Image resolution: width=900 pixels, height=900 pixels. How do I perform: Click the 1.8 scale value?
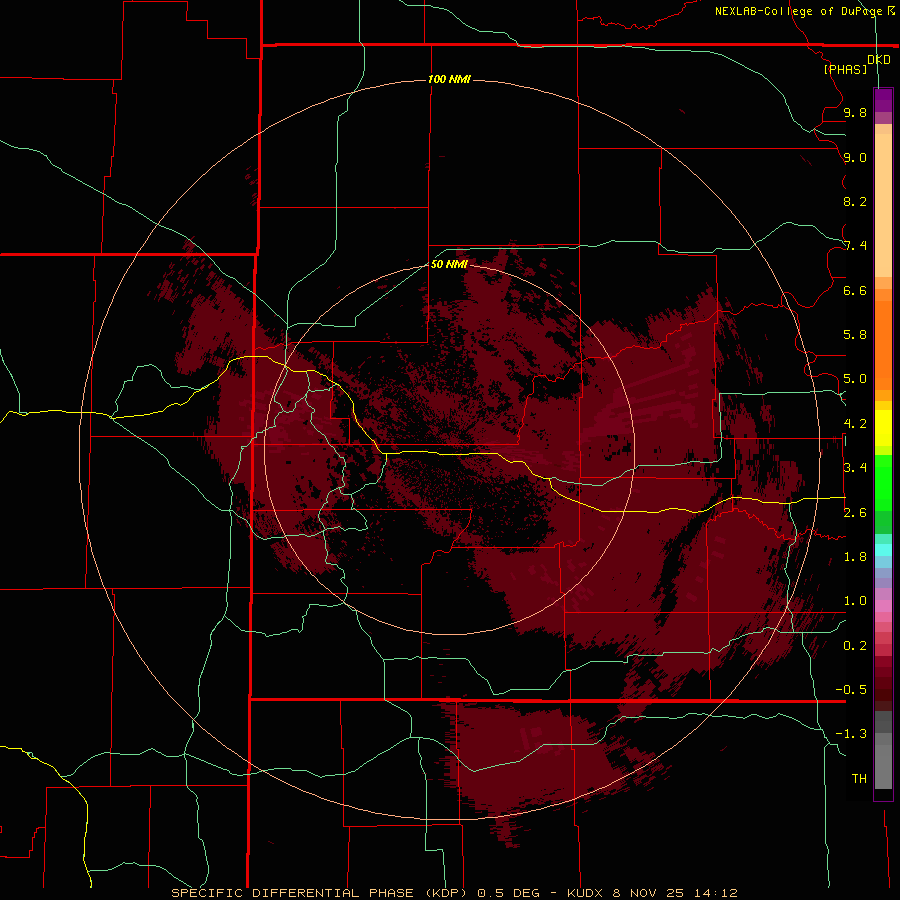855,557
